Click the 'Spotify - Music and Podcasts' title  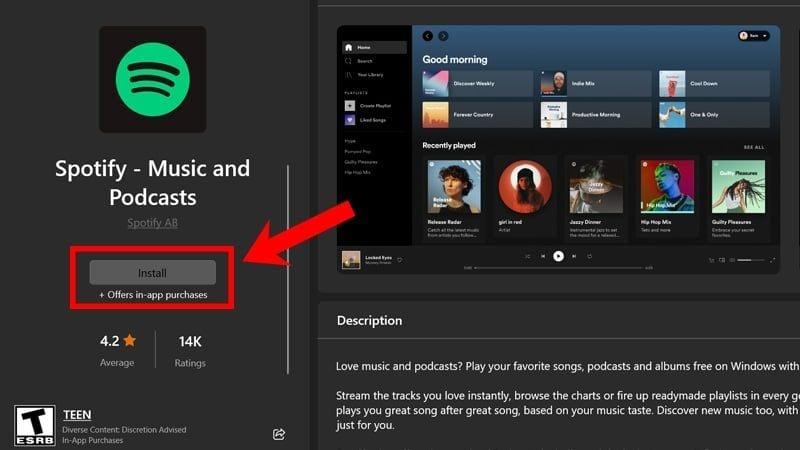click(153, 183)
